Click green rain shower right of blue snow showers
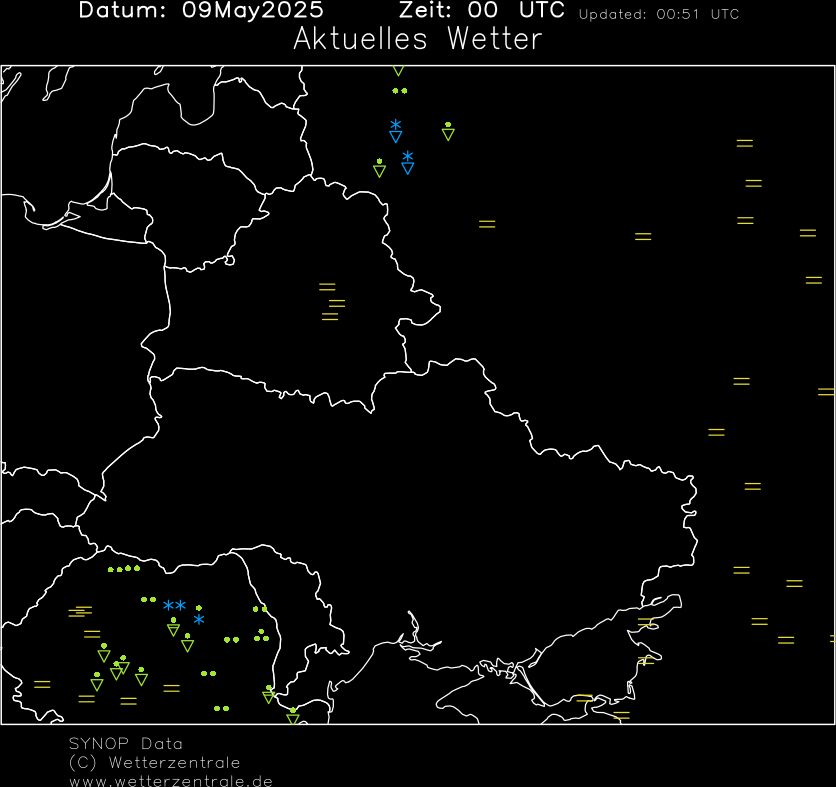Viewport: 836px width, 787px height. (448, 131)
